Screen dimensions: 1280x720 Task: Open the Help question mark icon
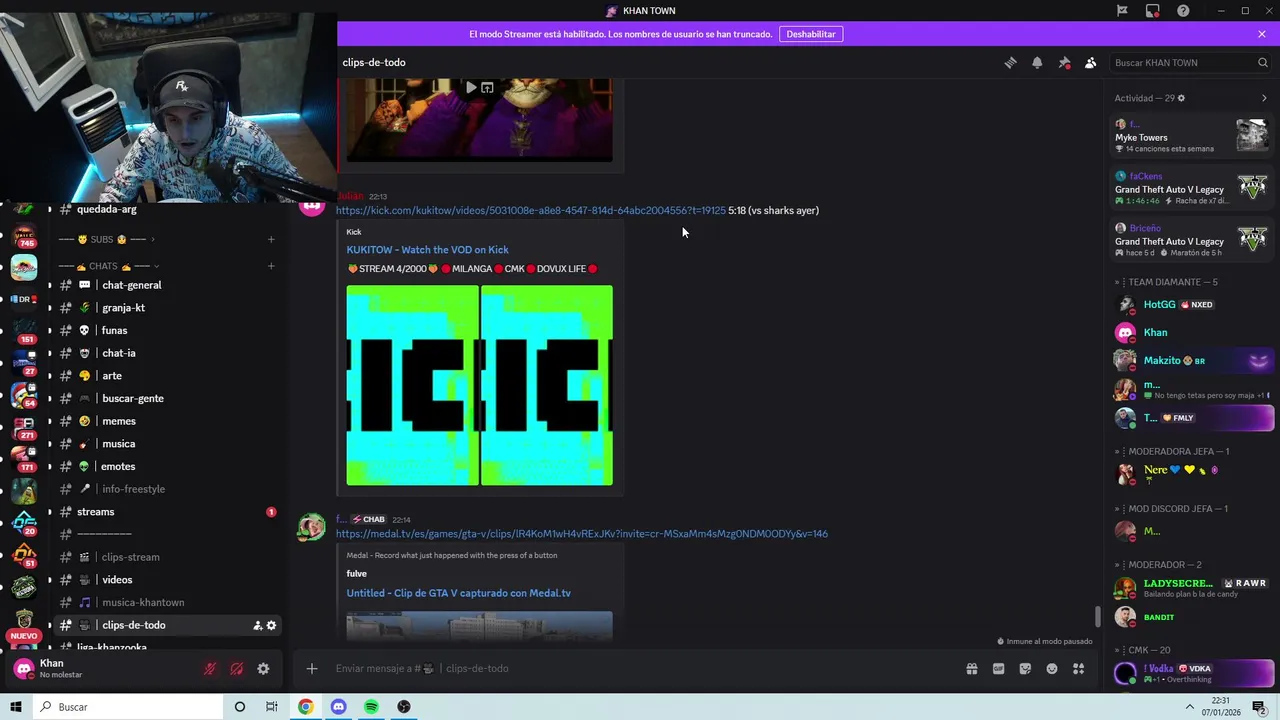click(1183, 10)
